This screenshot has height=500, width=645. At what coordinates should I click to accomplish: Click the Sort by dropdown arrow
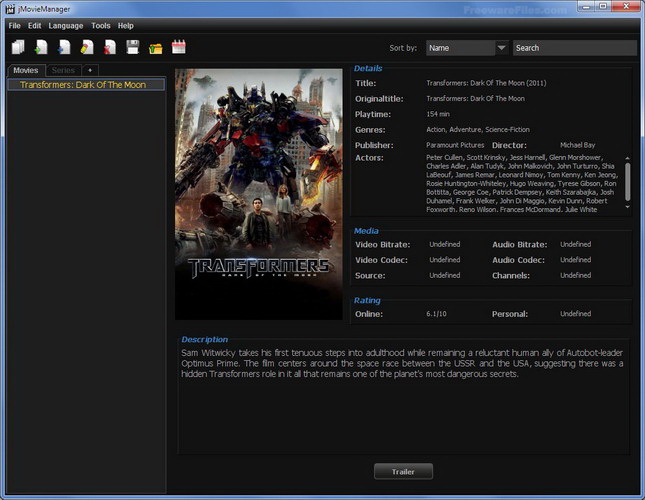pyautogui.click(x=501, y=47)
